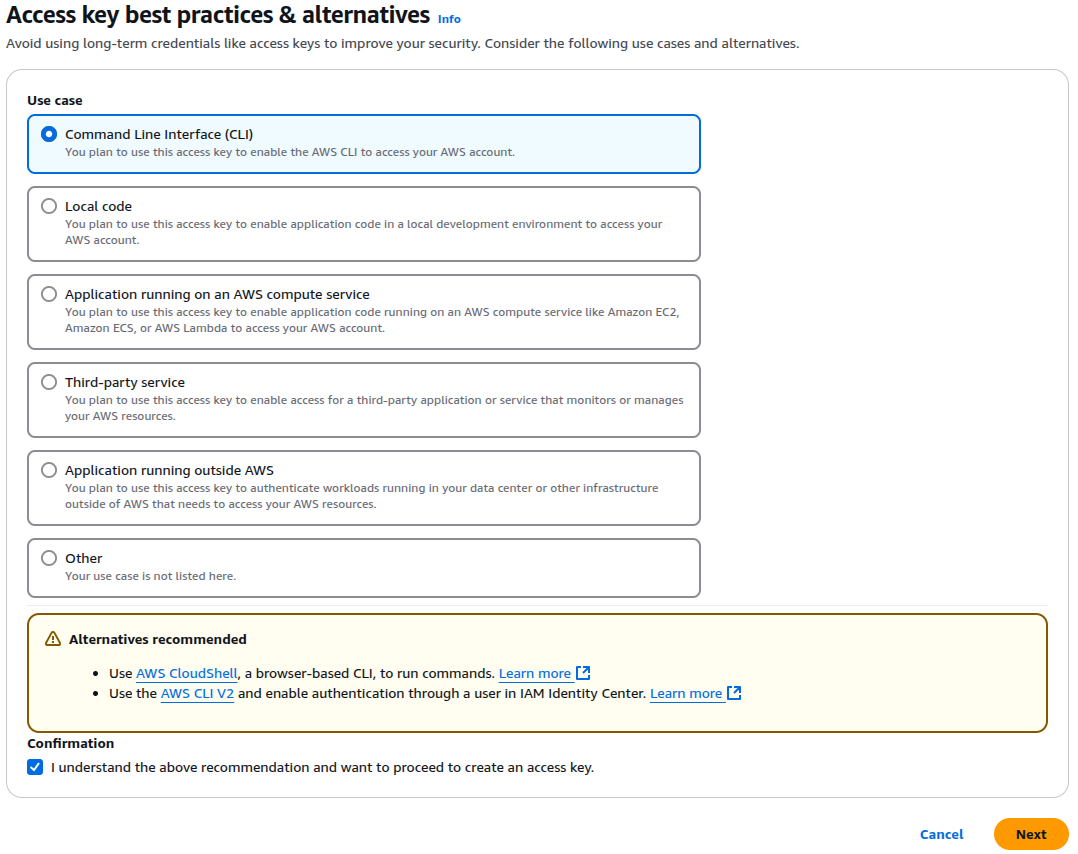Click Learn more for CloudShell

pyautogui.click(x=535, y=673)
